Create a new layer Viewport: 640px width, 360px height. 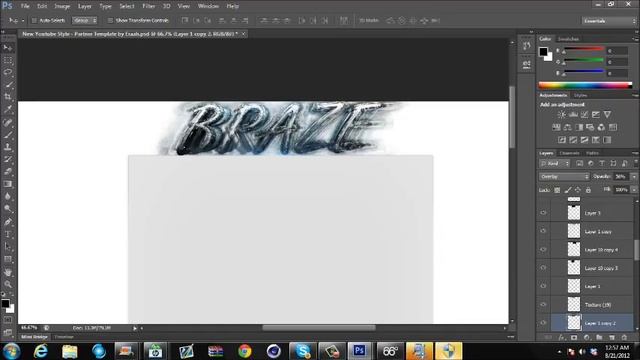611,338
